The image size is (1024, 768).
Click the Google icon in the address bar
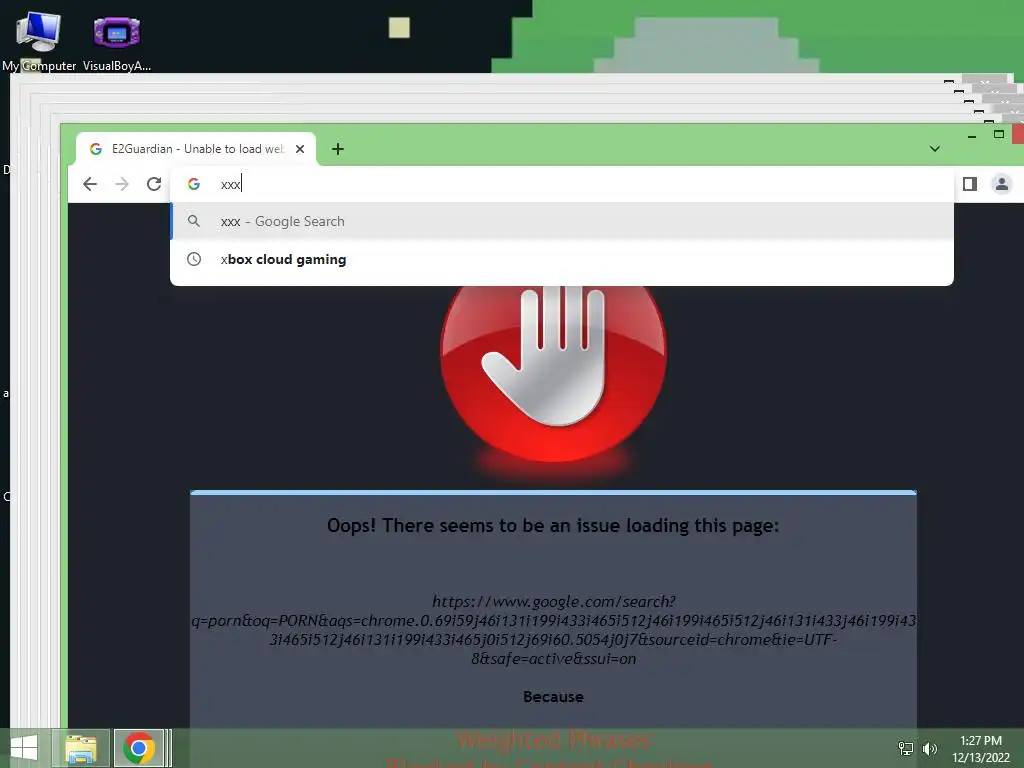[194, 184]
